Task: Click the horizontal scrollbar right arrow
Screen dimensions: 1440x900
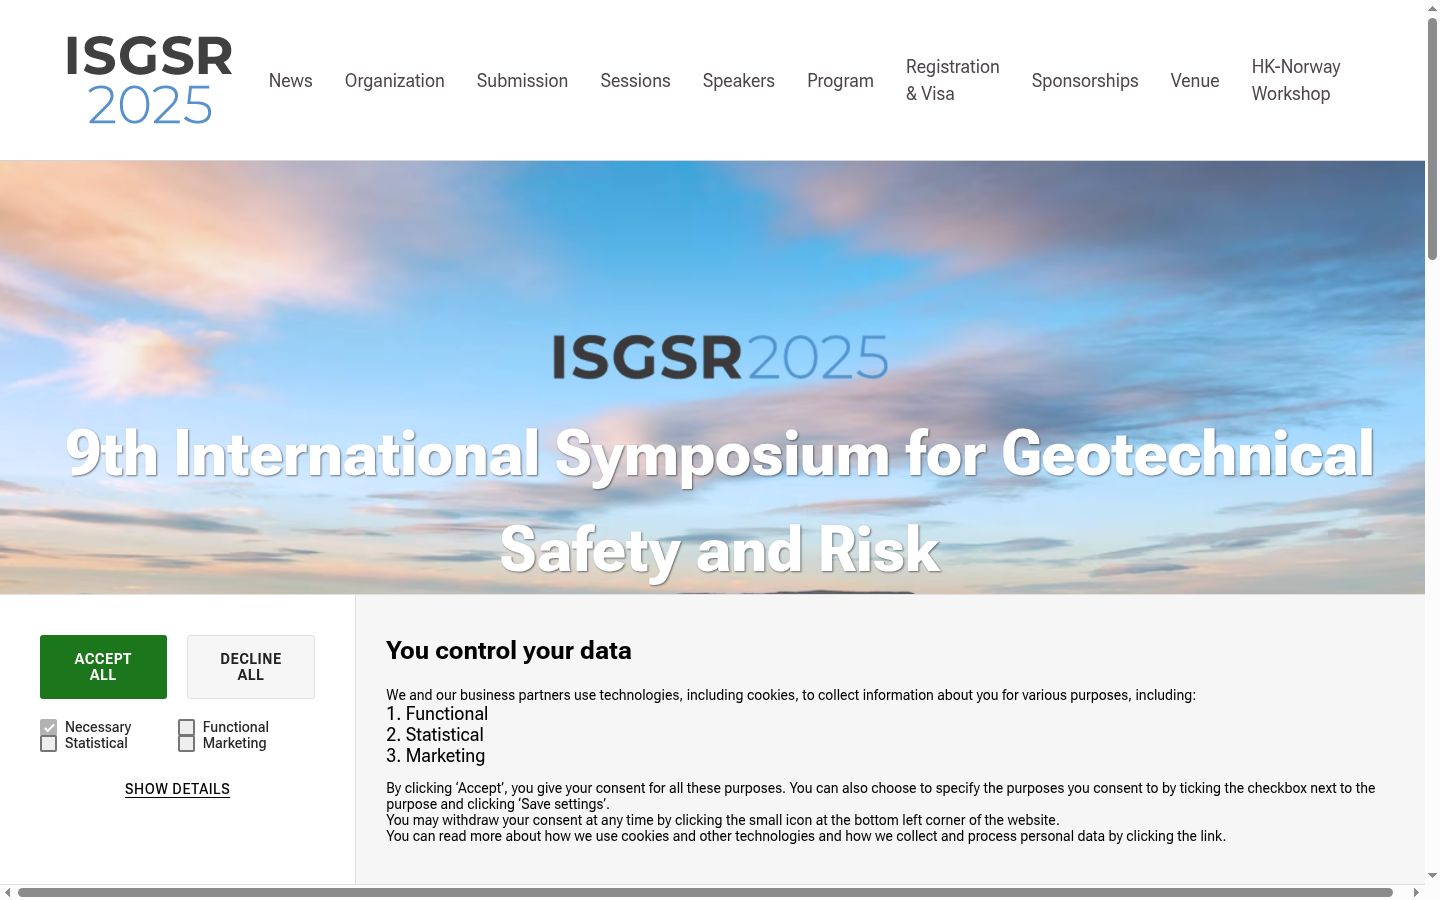Action: pyautogui.click(x=1416, y=892)
